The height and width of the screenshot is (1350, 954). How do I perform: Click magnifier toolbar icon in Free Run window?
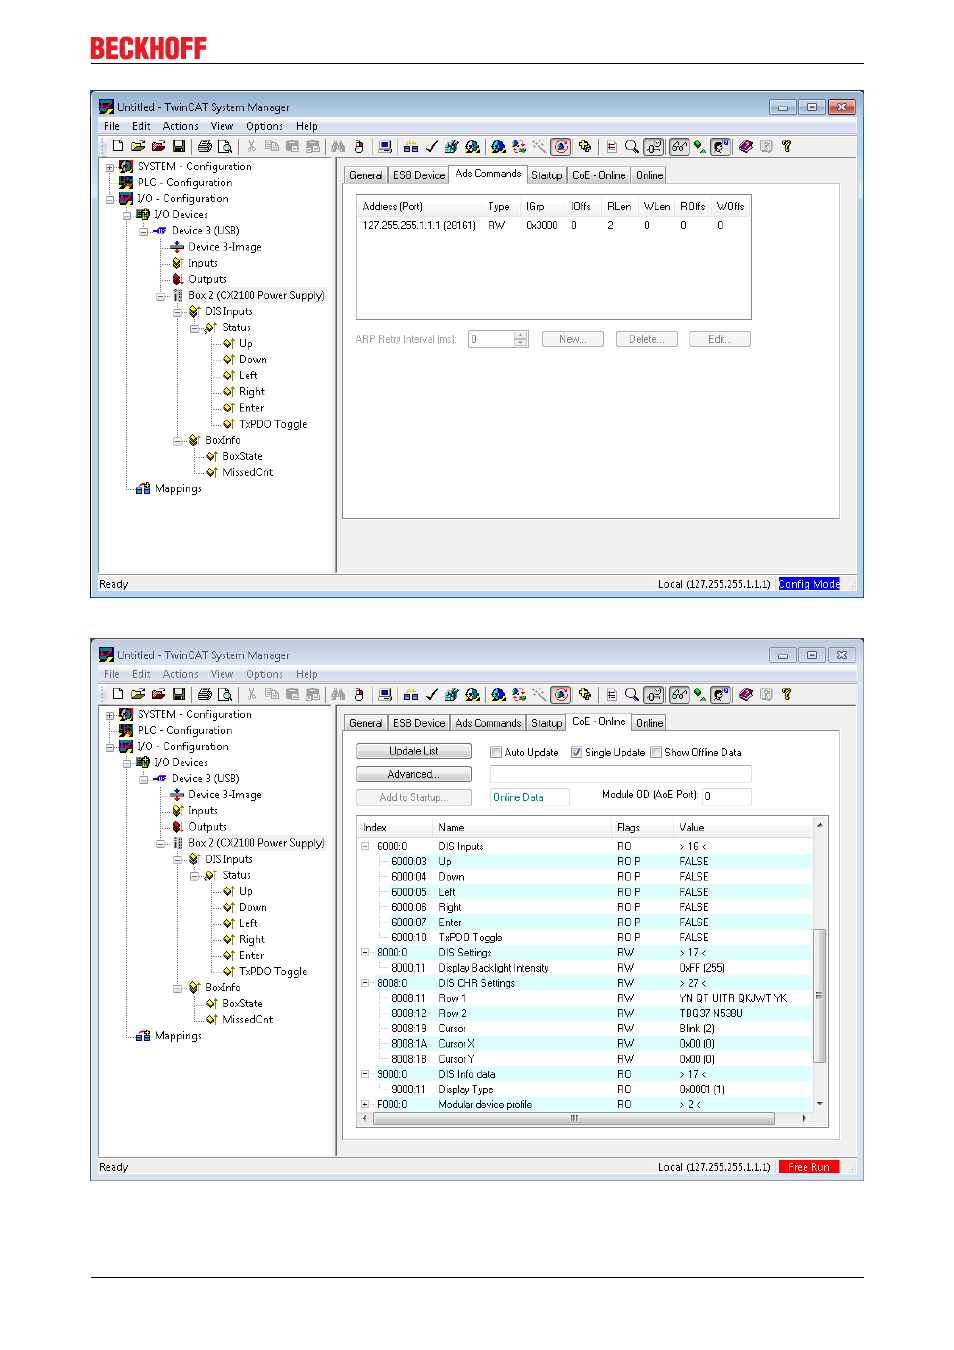click(632, 694)
